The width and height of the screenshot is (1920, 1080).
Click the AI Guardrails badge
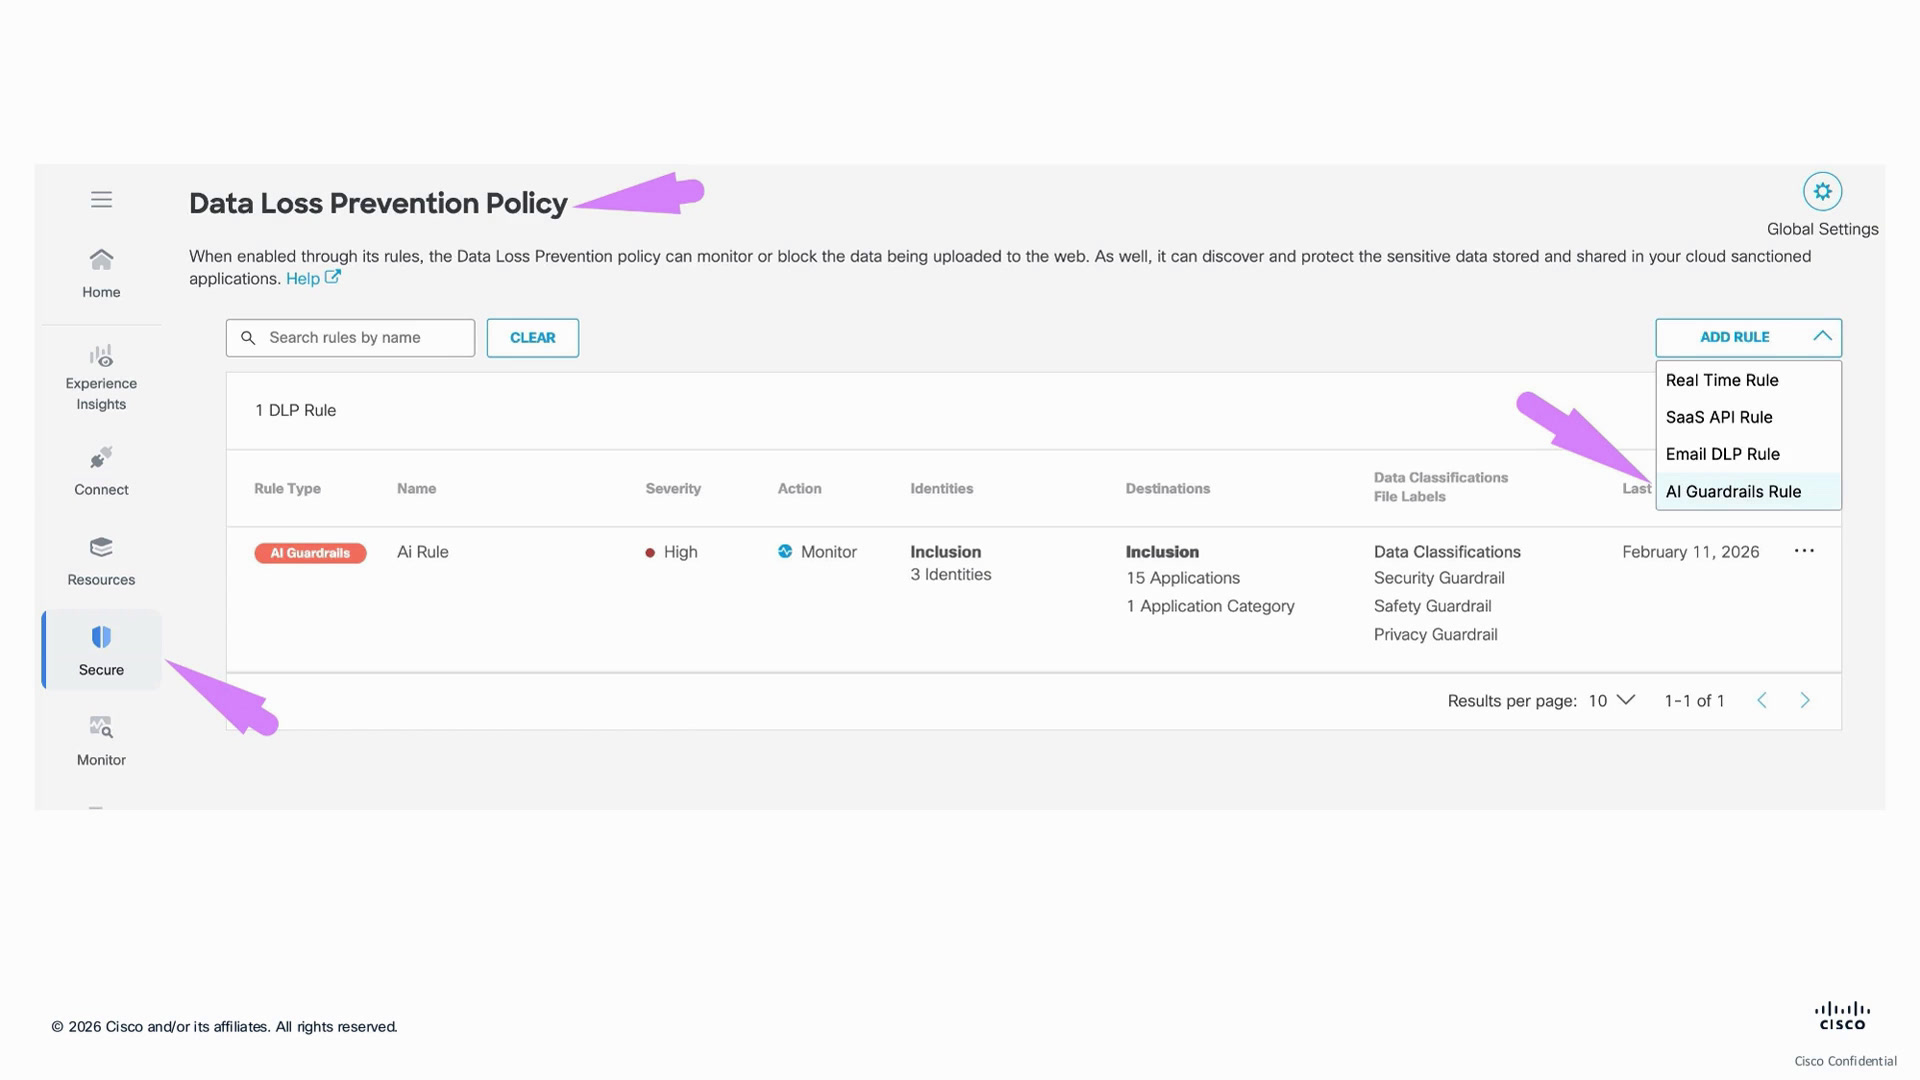(310, 553)
